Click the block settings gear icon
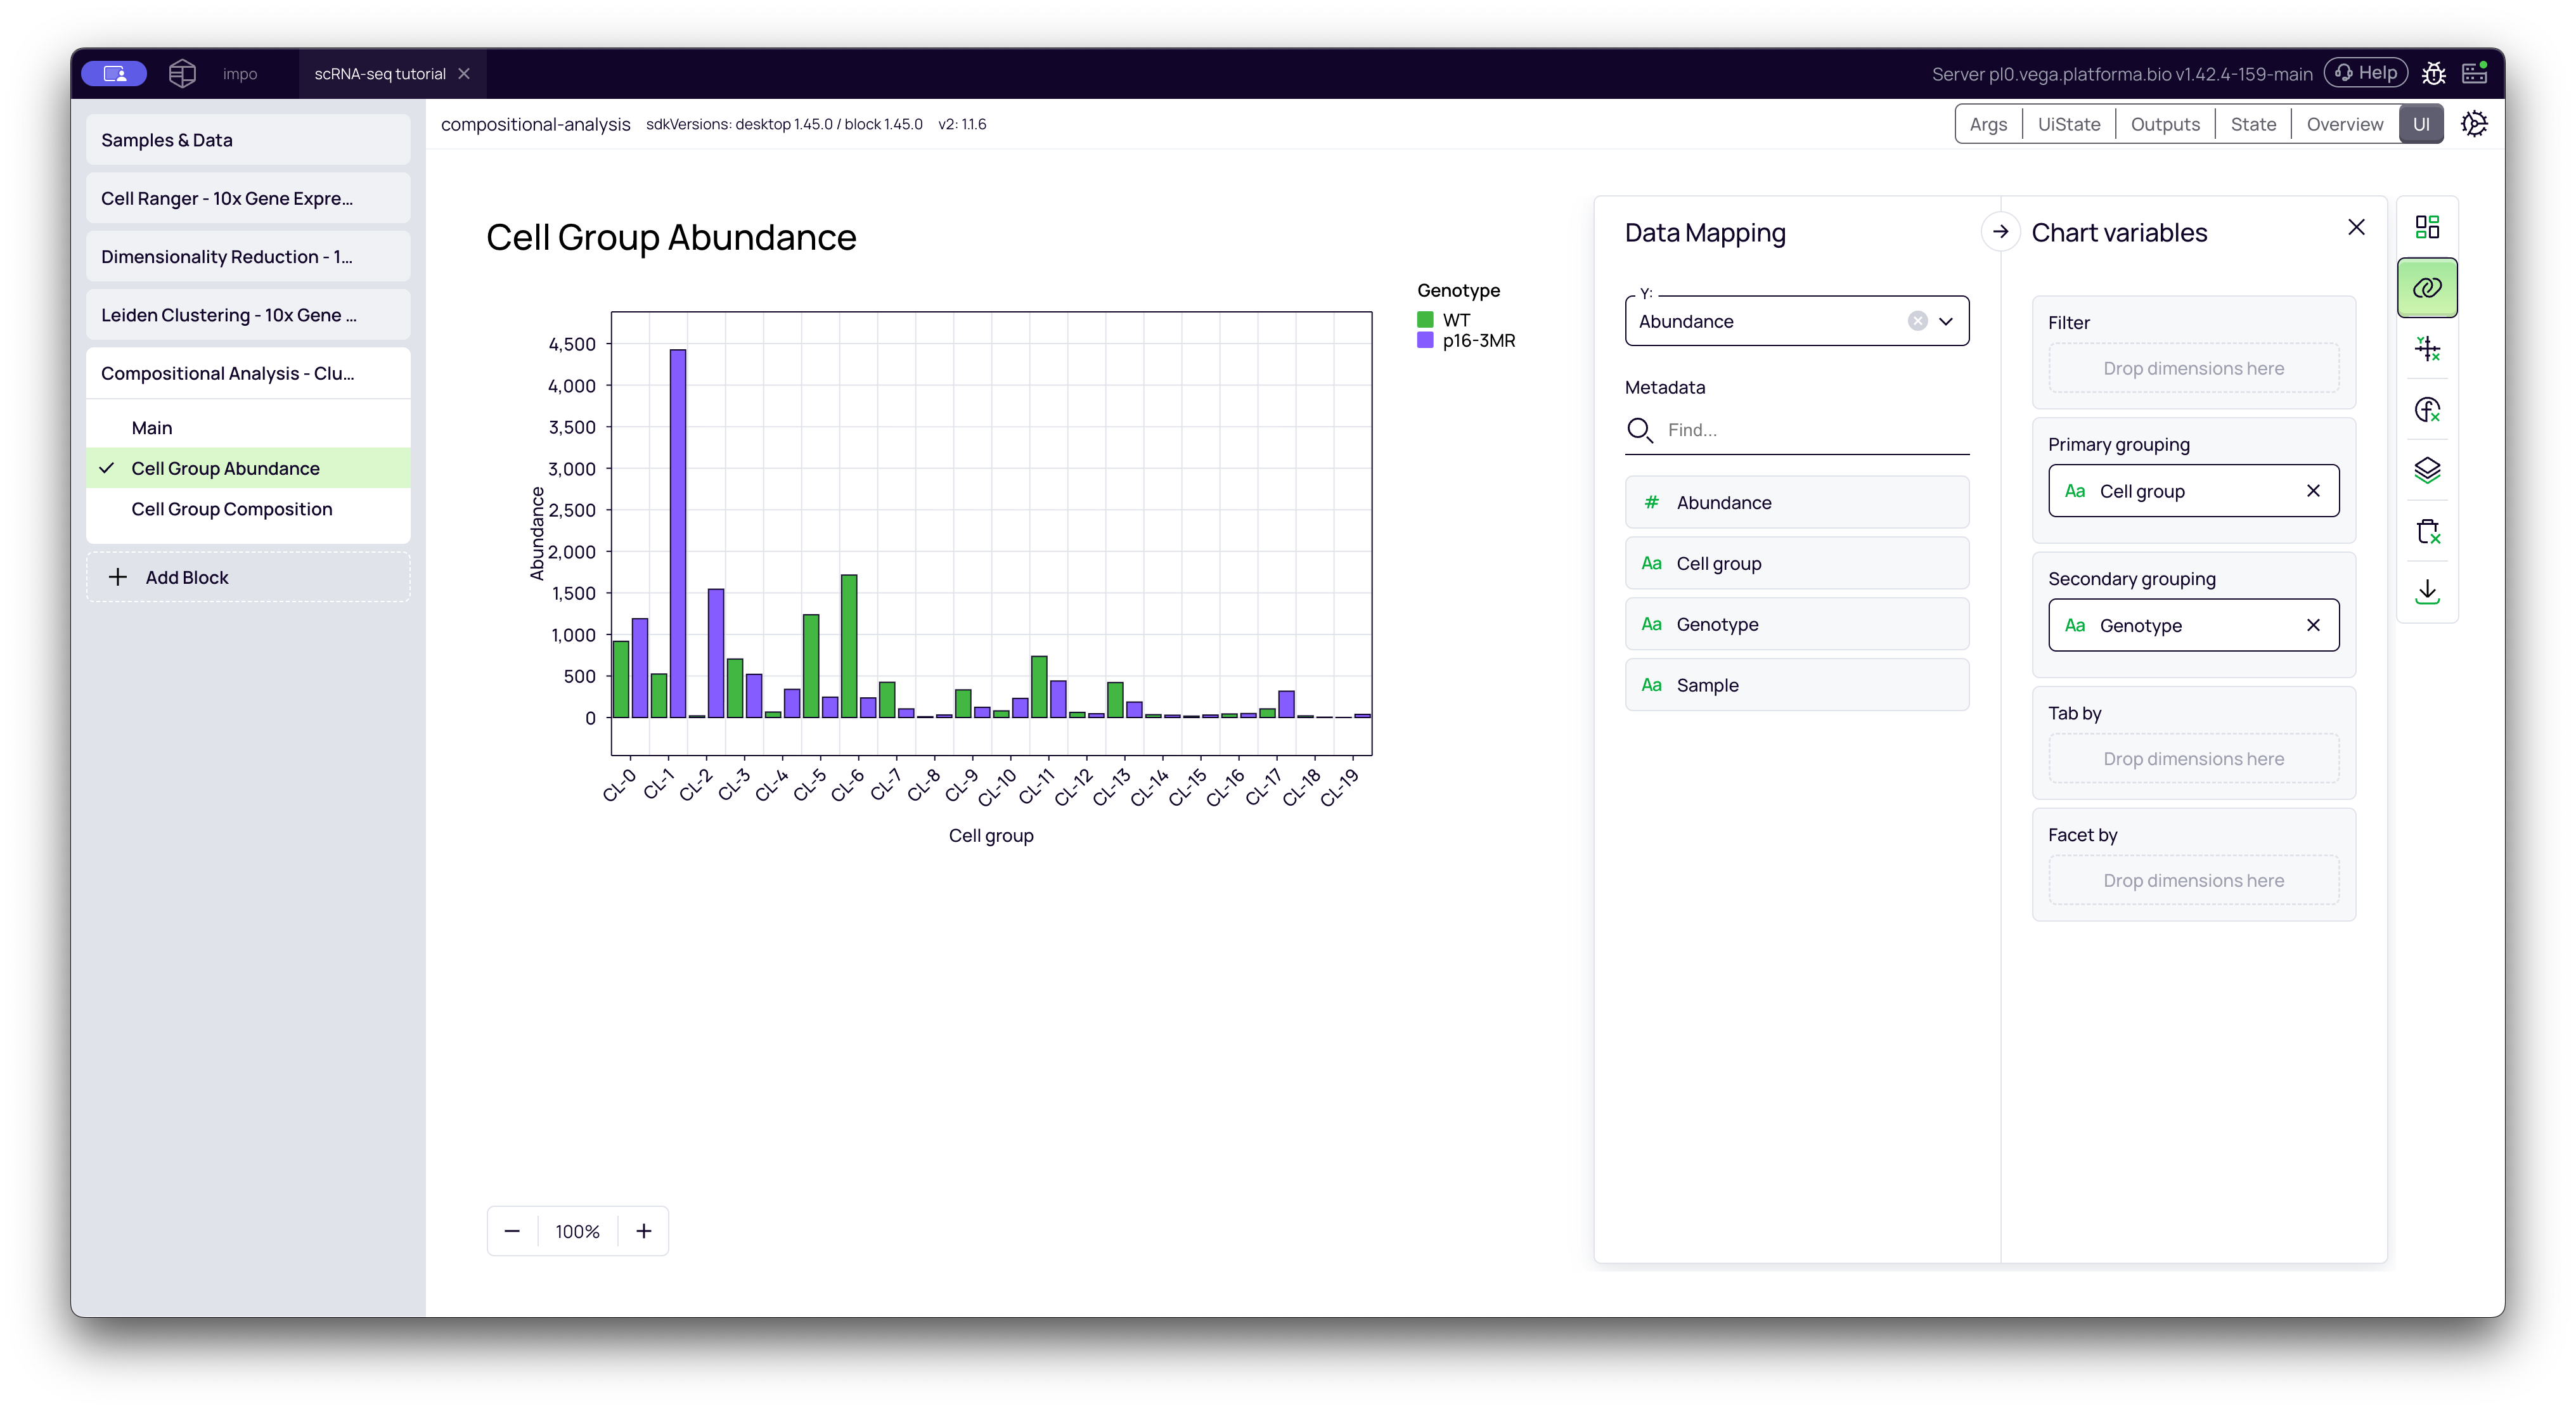This screenshot has width=2576, height=1411. [2474, 124]
